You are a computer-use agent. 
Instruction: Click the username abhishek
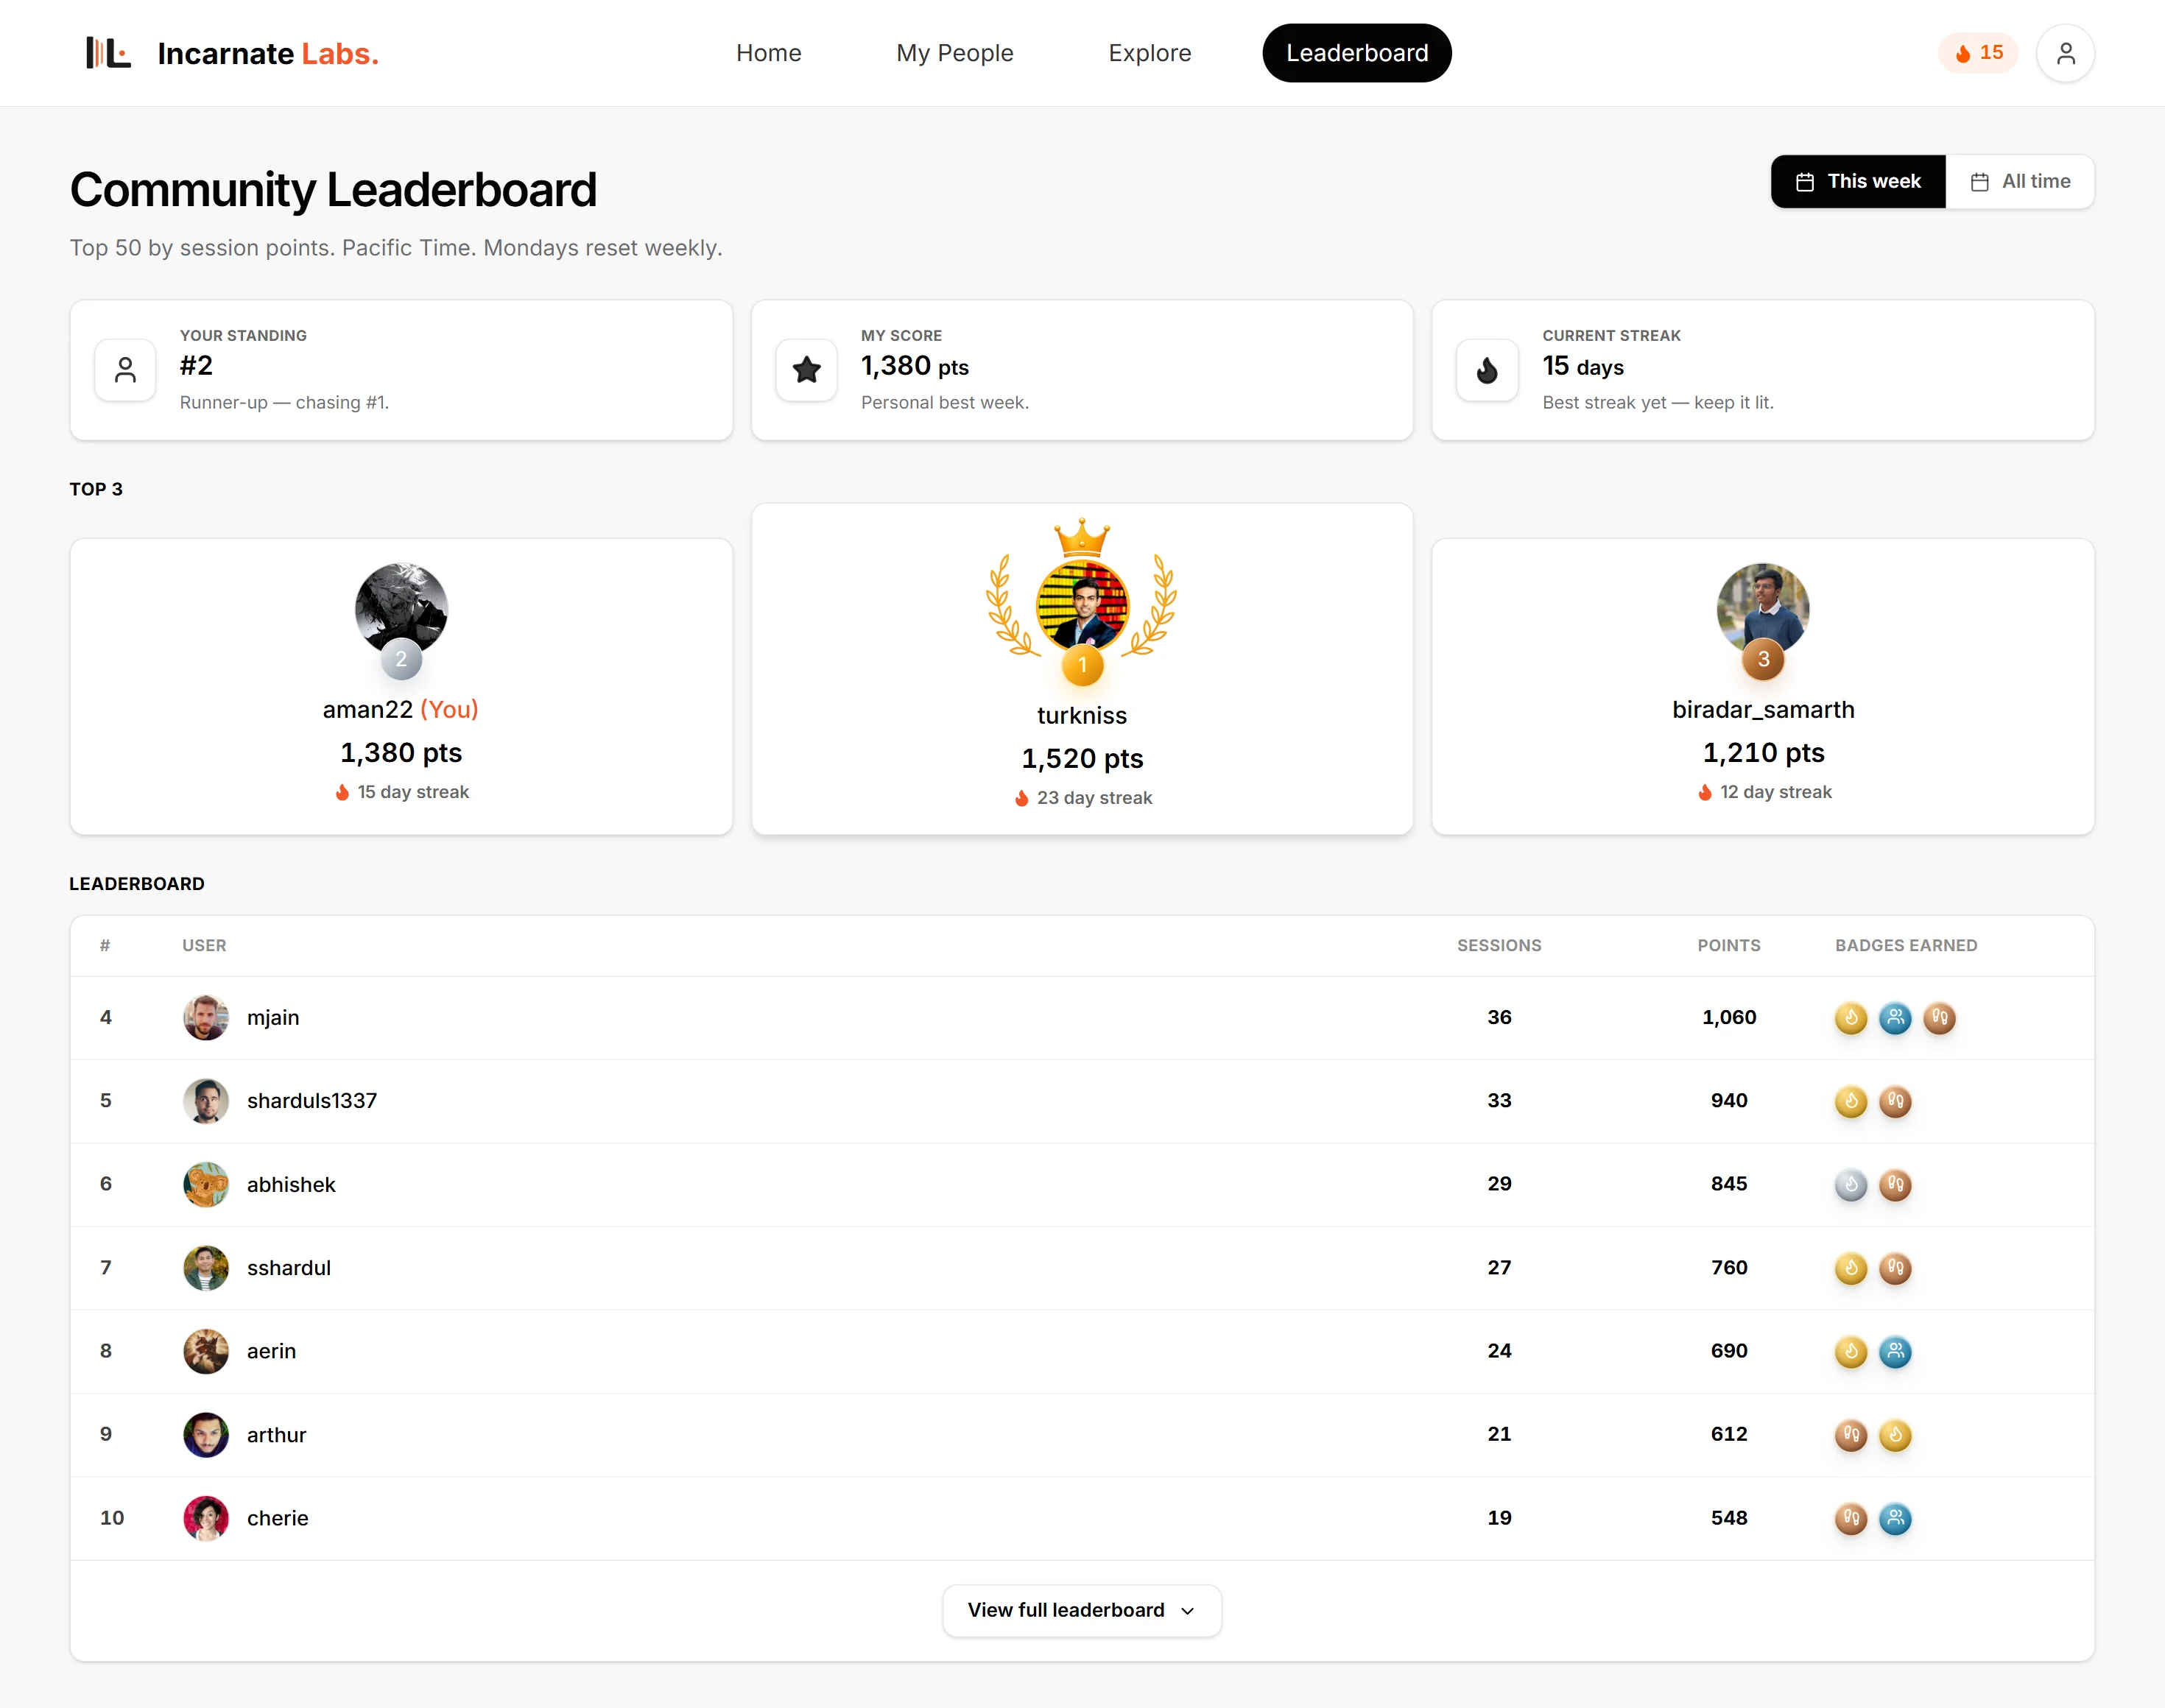pyautogui.click(x=291, y=1185)
